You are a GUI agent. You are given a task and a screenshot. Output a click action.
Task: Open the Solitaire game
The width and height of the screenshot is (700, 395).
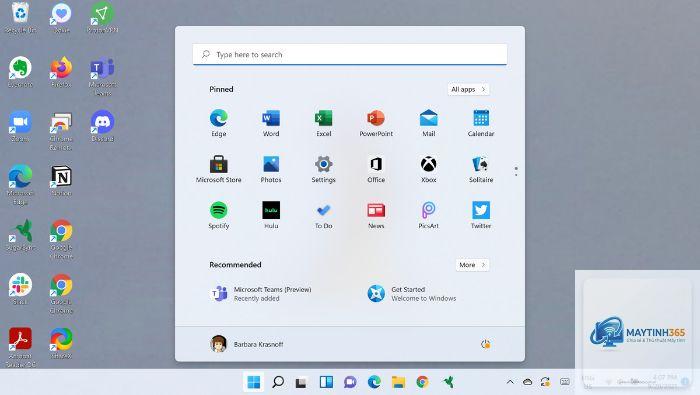point(481,169)
